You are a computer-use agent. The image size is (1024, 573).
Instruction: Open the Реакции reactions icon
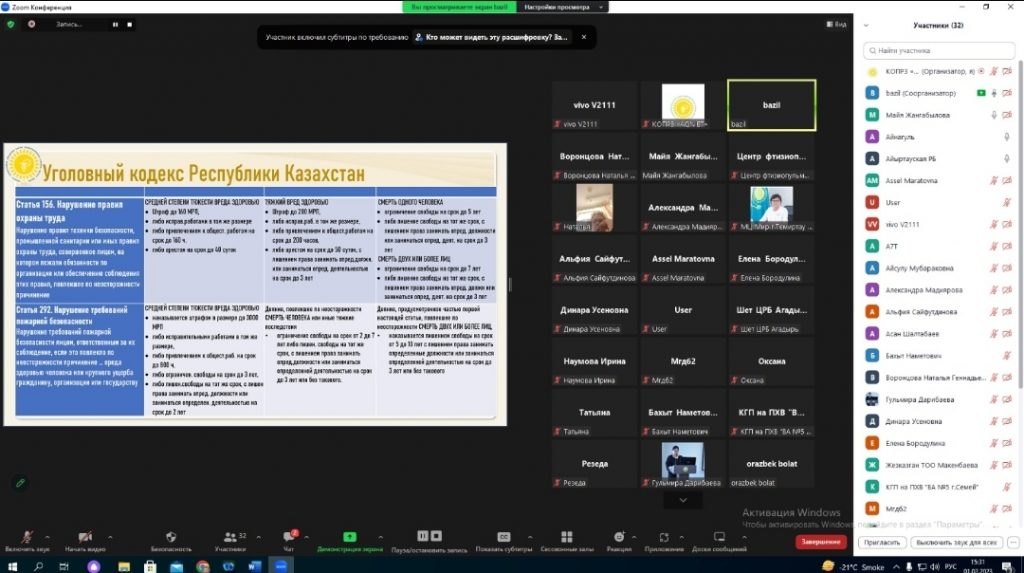(x=619, y=538)
